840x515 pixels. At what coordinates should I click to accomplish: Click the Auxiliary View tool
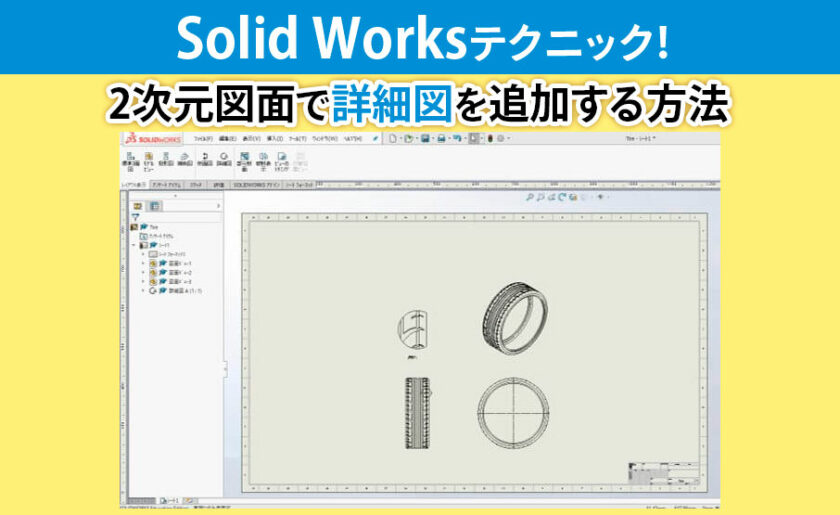(185, 159)
